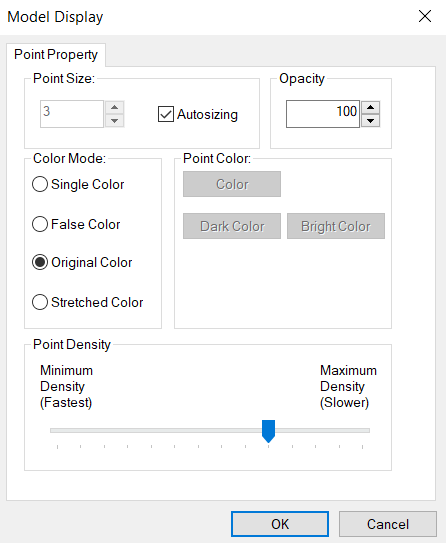Decrease Opacity with the down arrow
The width and height of the screenshot is (446, 543).
click(x=371, y=121)
